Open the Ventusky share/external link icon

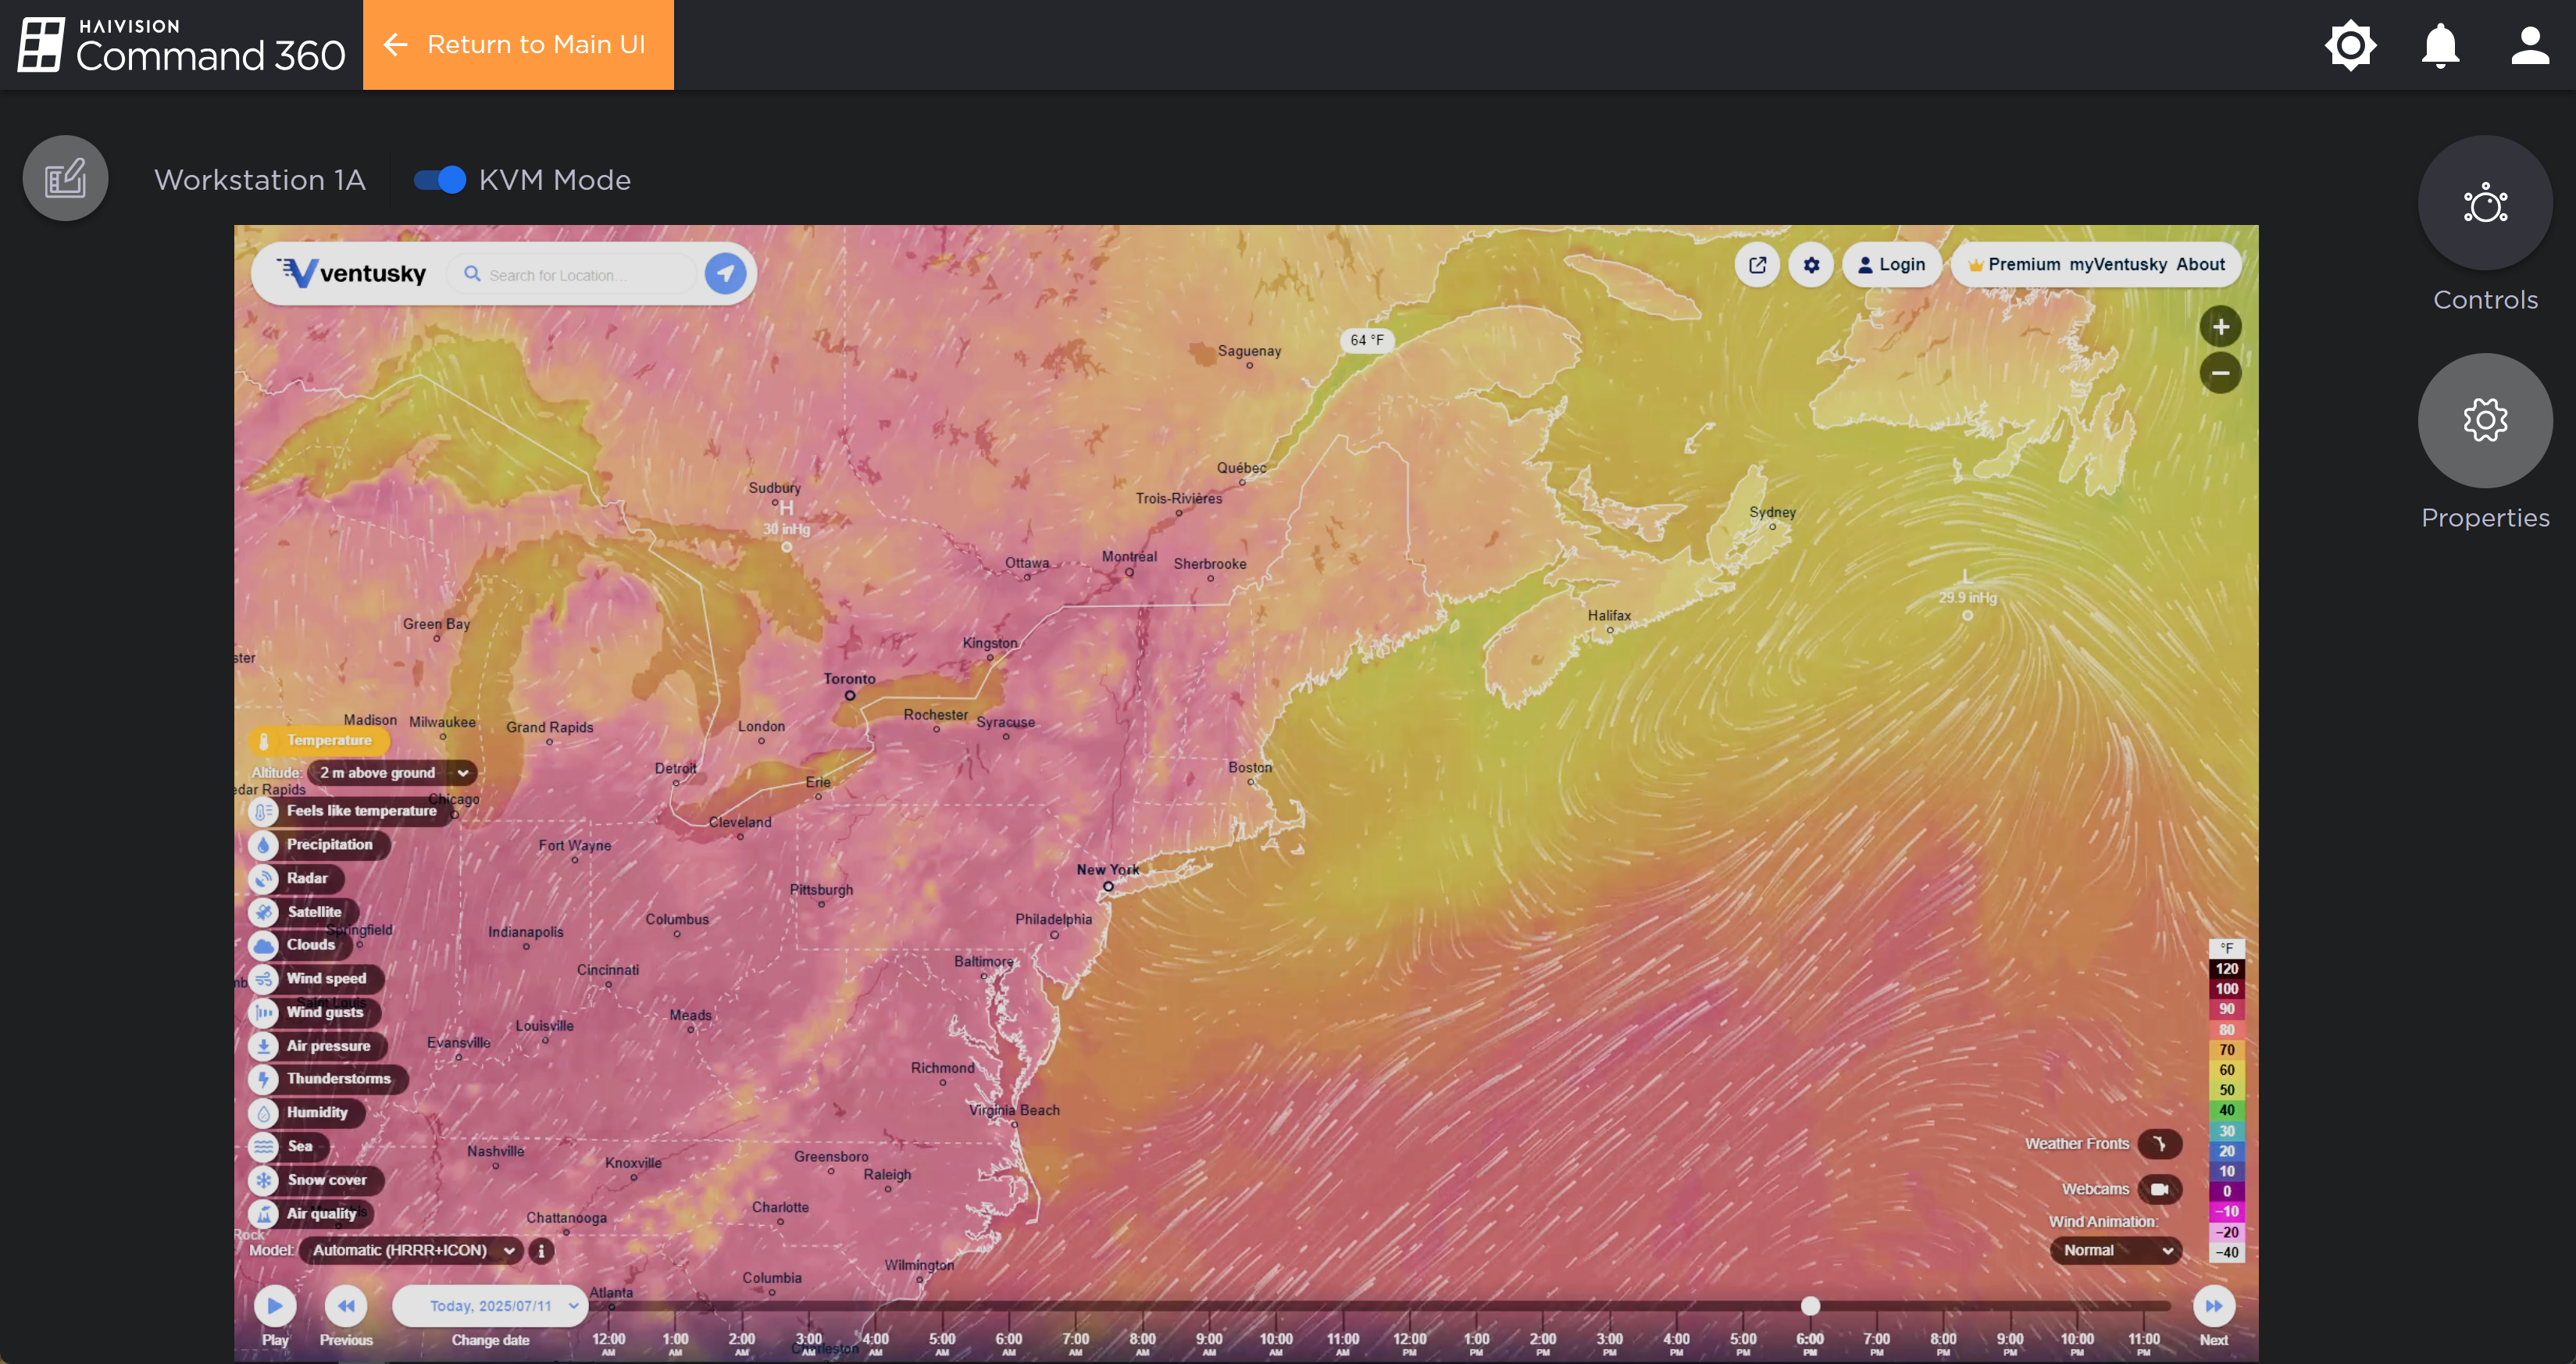pyautogui.click(x=1757, y=265)
